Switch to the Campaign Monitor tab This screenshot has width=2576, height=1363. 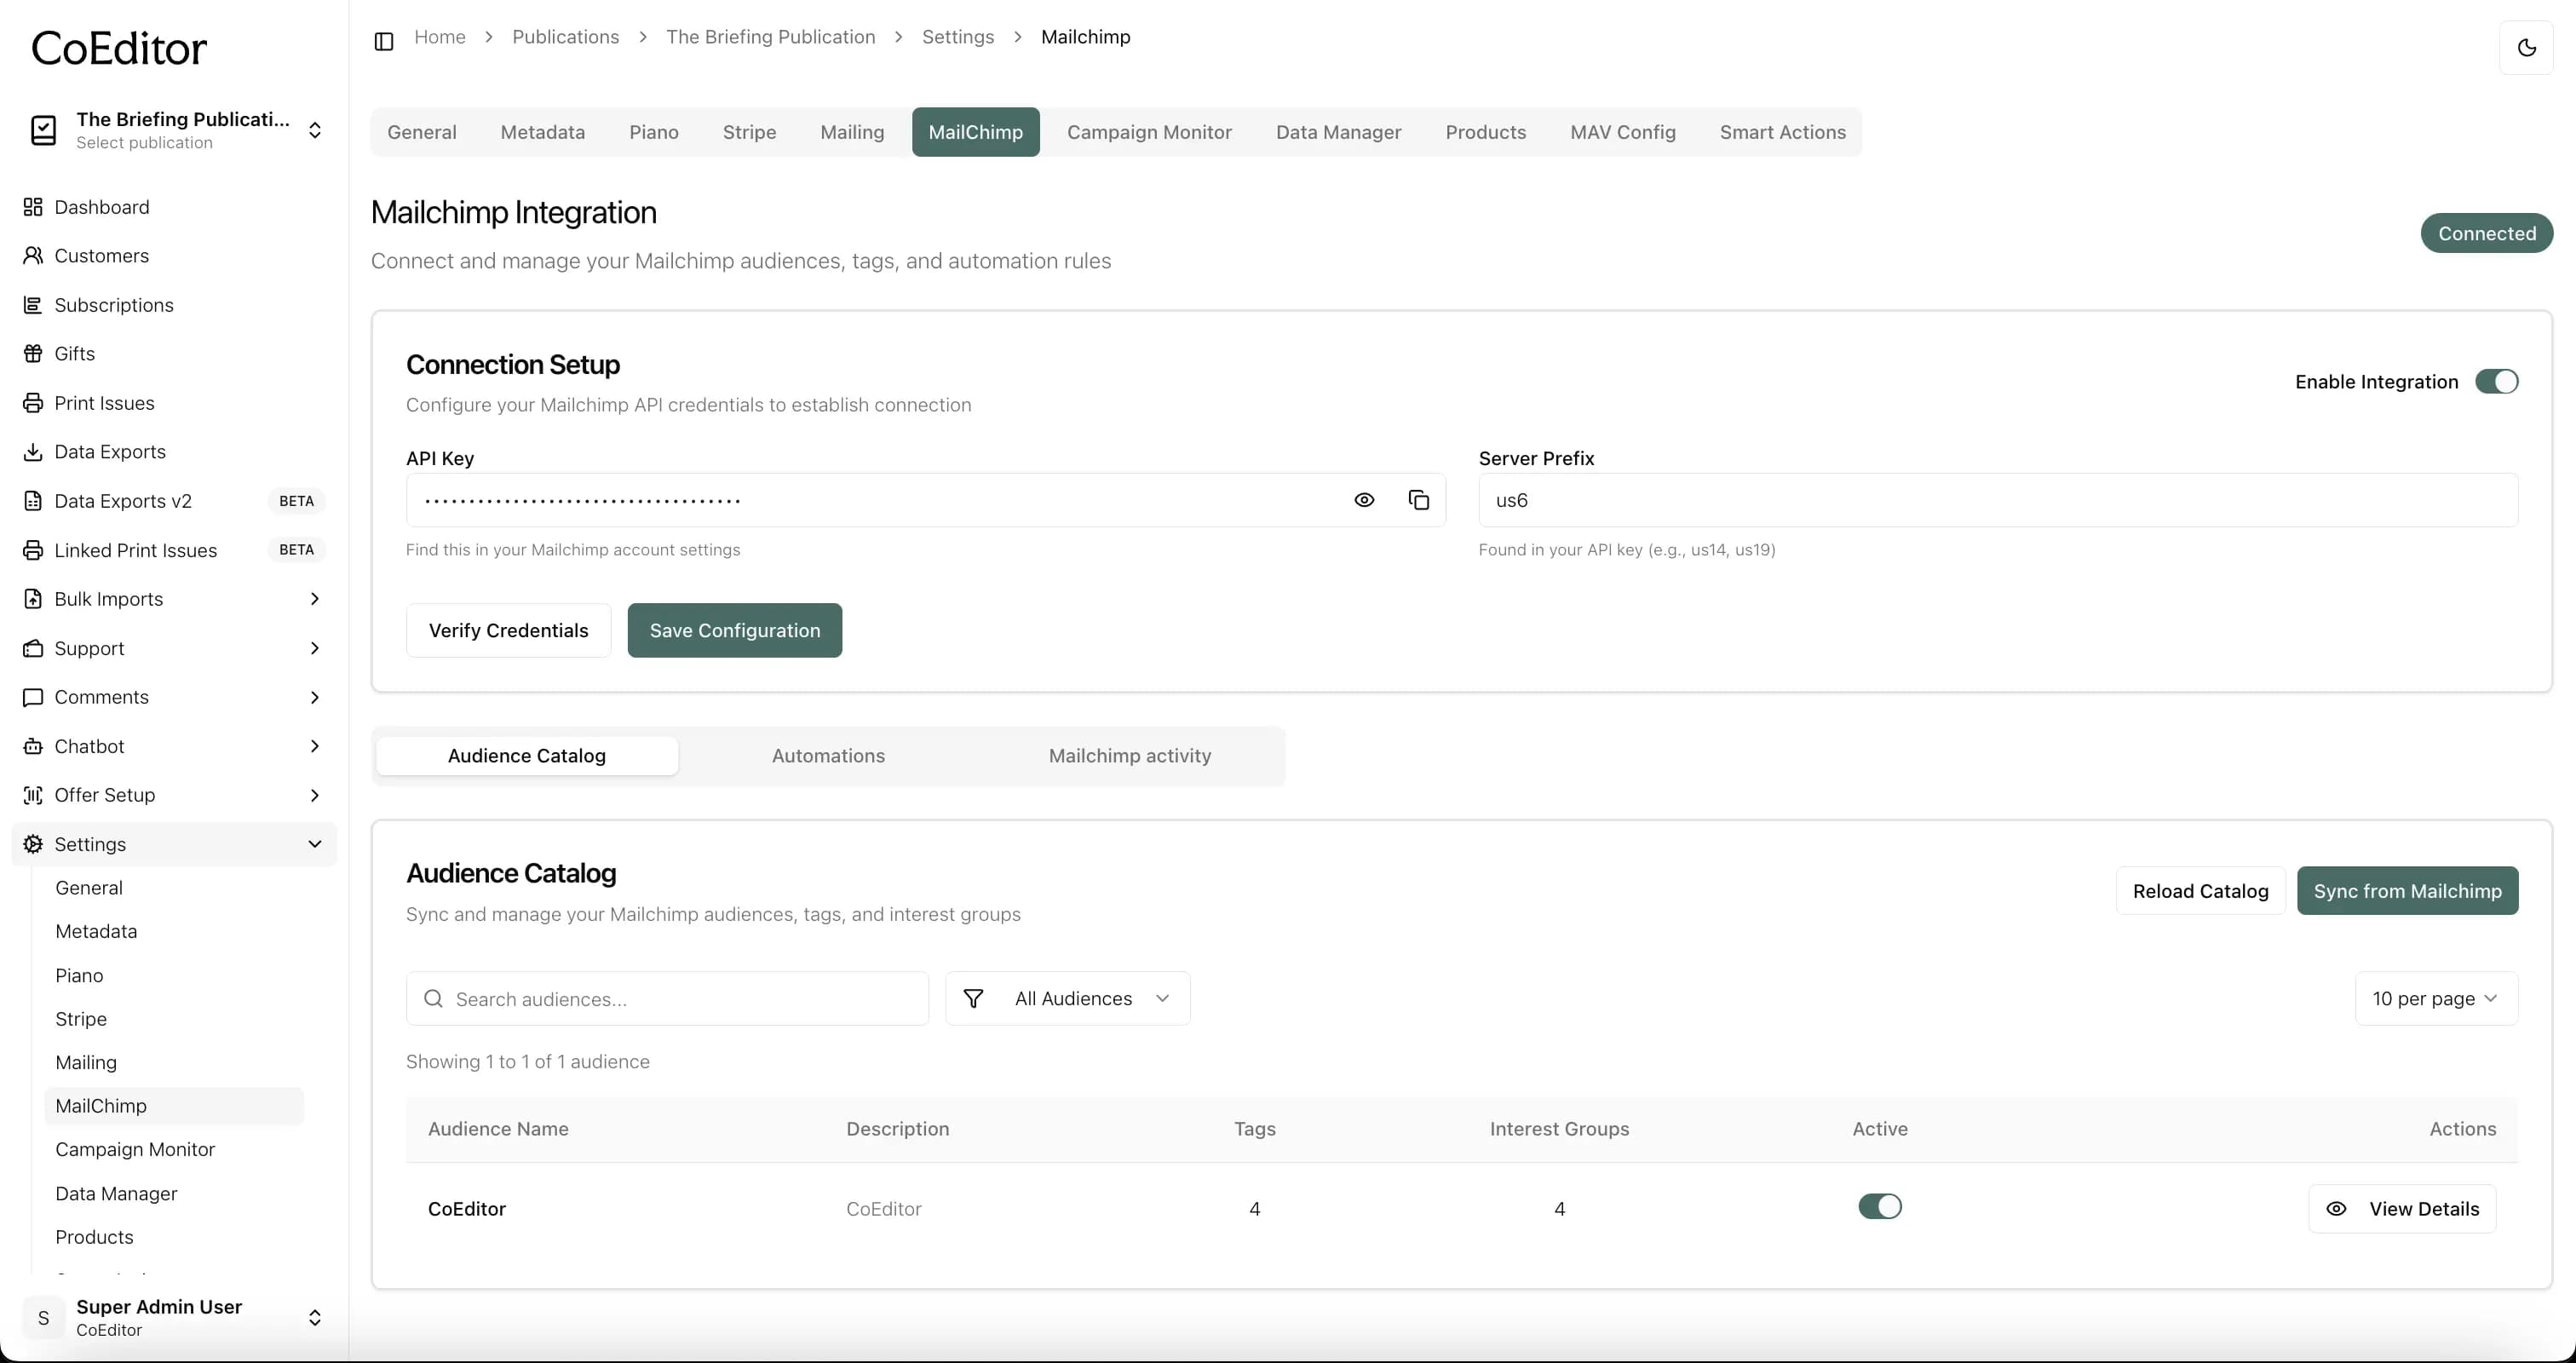click(1149, 132)
